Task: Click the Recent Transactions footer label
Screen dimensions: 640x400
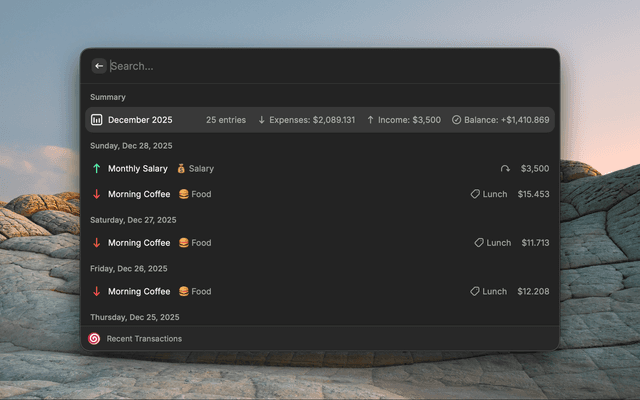Action: point(144,339)
